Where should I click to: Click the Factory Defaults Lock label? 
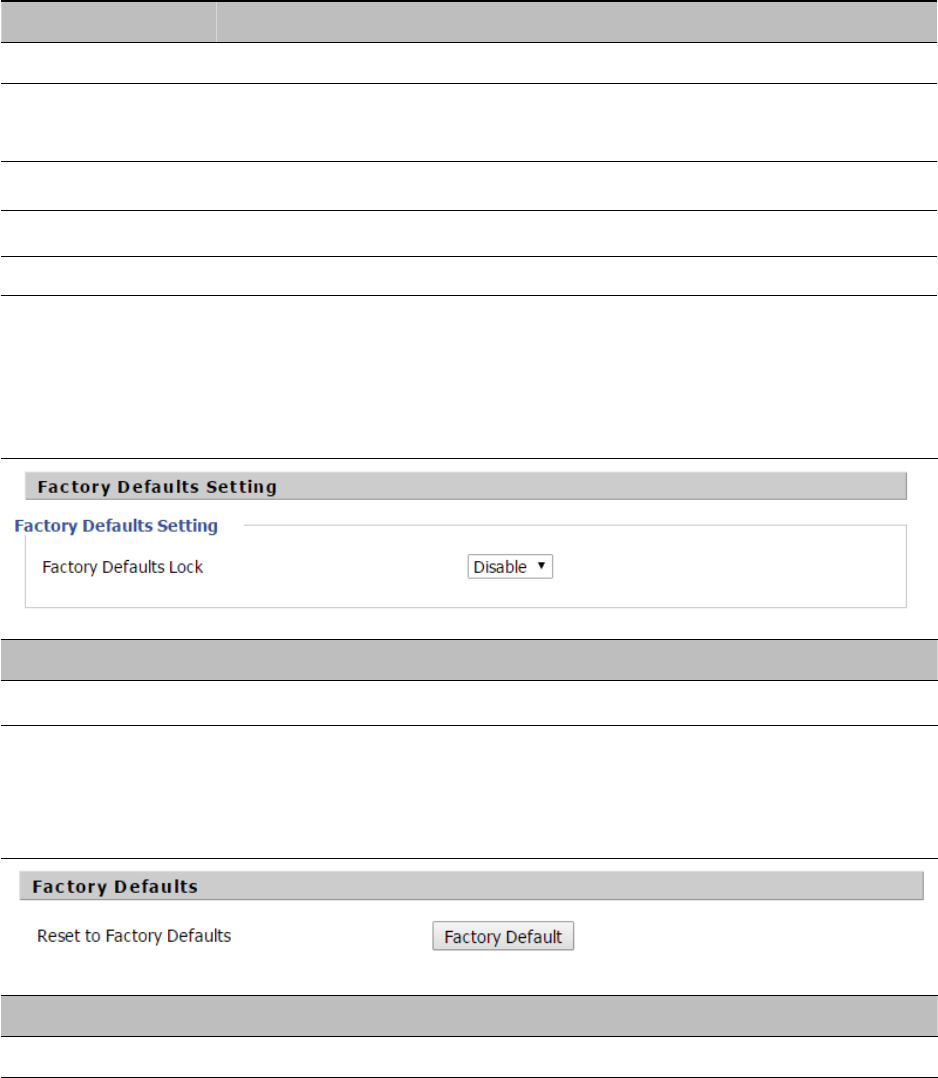(122, 567)
